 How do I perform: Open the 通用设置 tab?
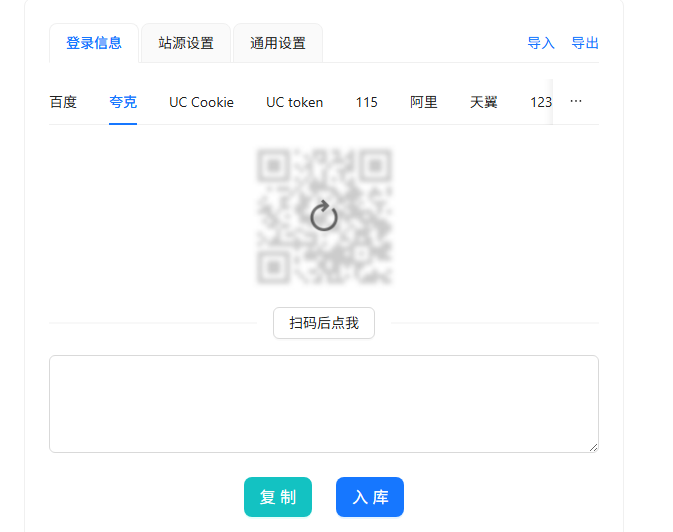[x=278, y=43]
